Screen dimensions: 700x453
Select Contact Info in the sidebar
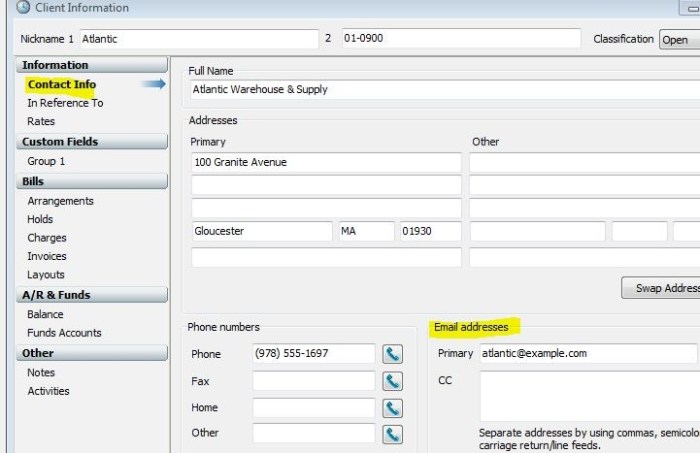pos(62,84)
